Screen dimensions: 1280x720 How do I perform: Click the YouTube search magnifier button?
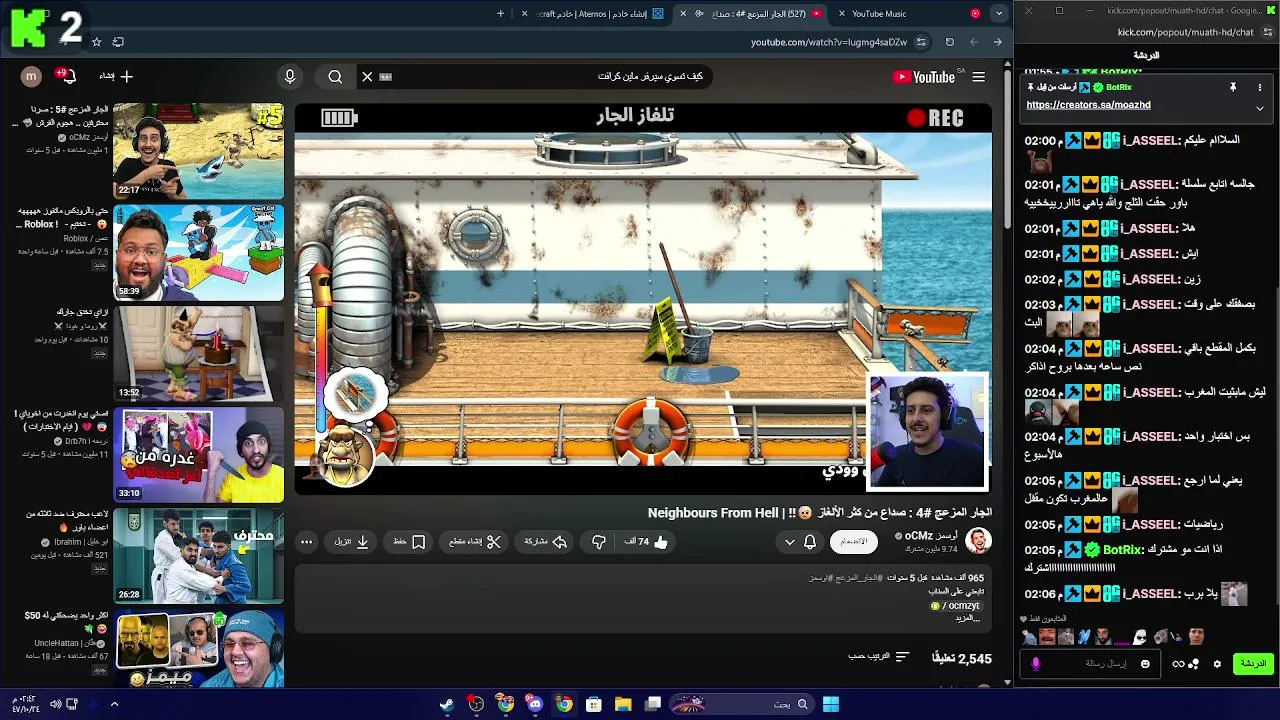pyautogui.click(x=335, y=76)
